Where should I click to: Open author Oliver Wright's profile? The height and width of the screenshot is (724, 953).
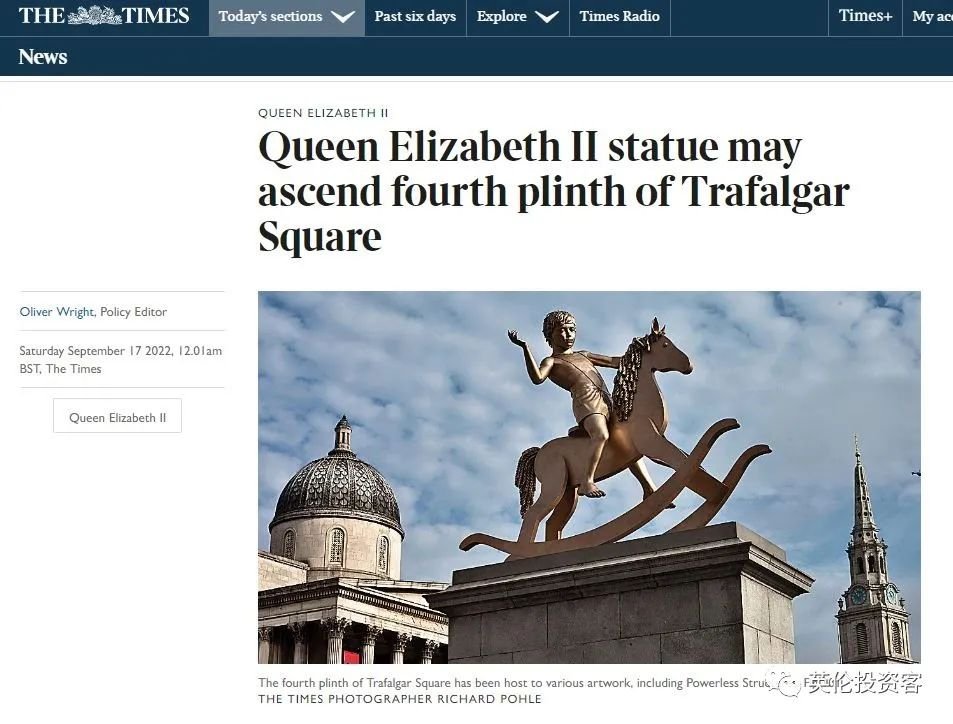57,312
